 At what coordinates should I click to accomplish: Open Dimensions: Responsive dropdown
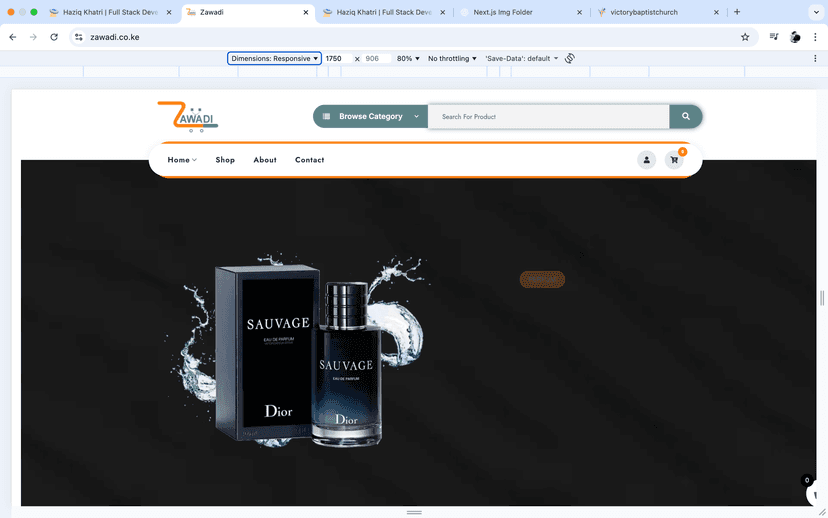pos(274,58)
